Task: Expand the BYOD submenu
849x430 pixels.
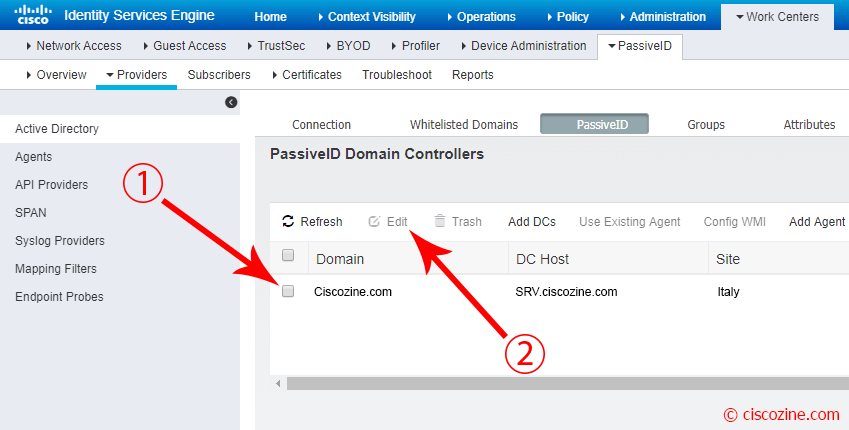Action: point(348,46)
